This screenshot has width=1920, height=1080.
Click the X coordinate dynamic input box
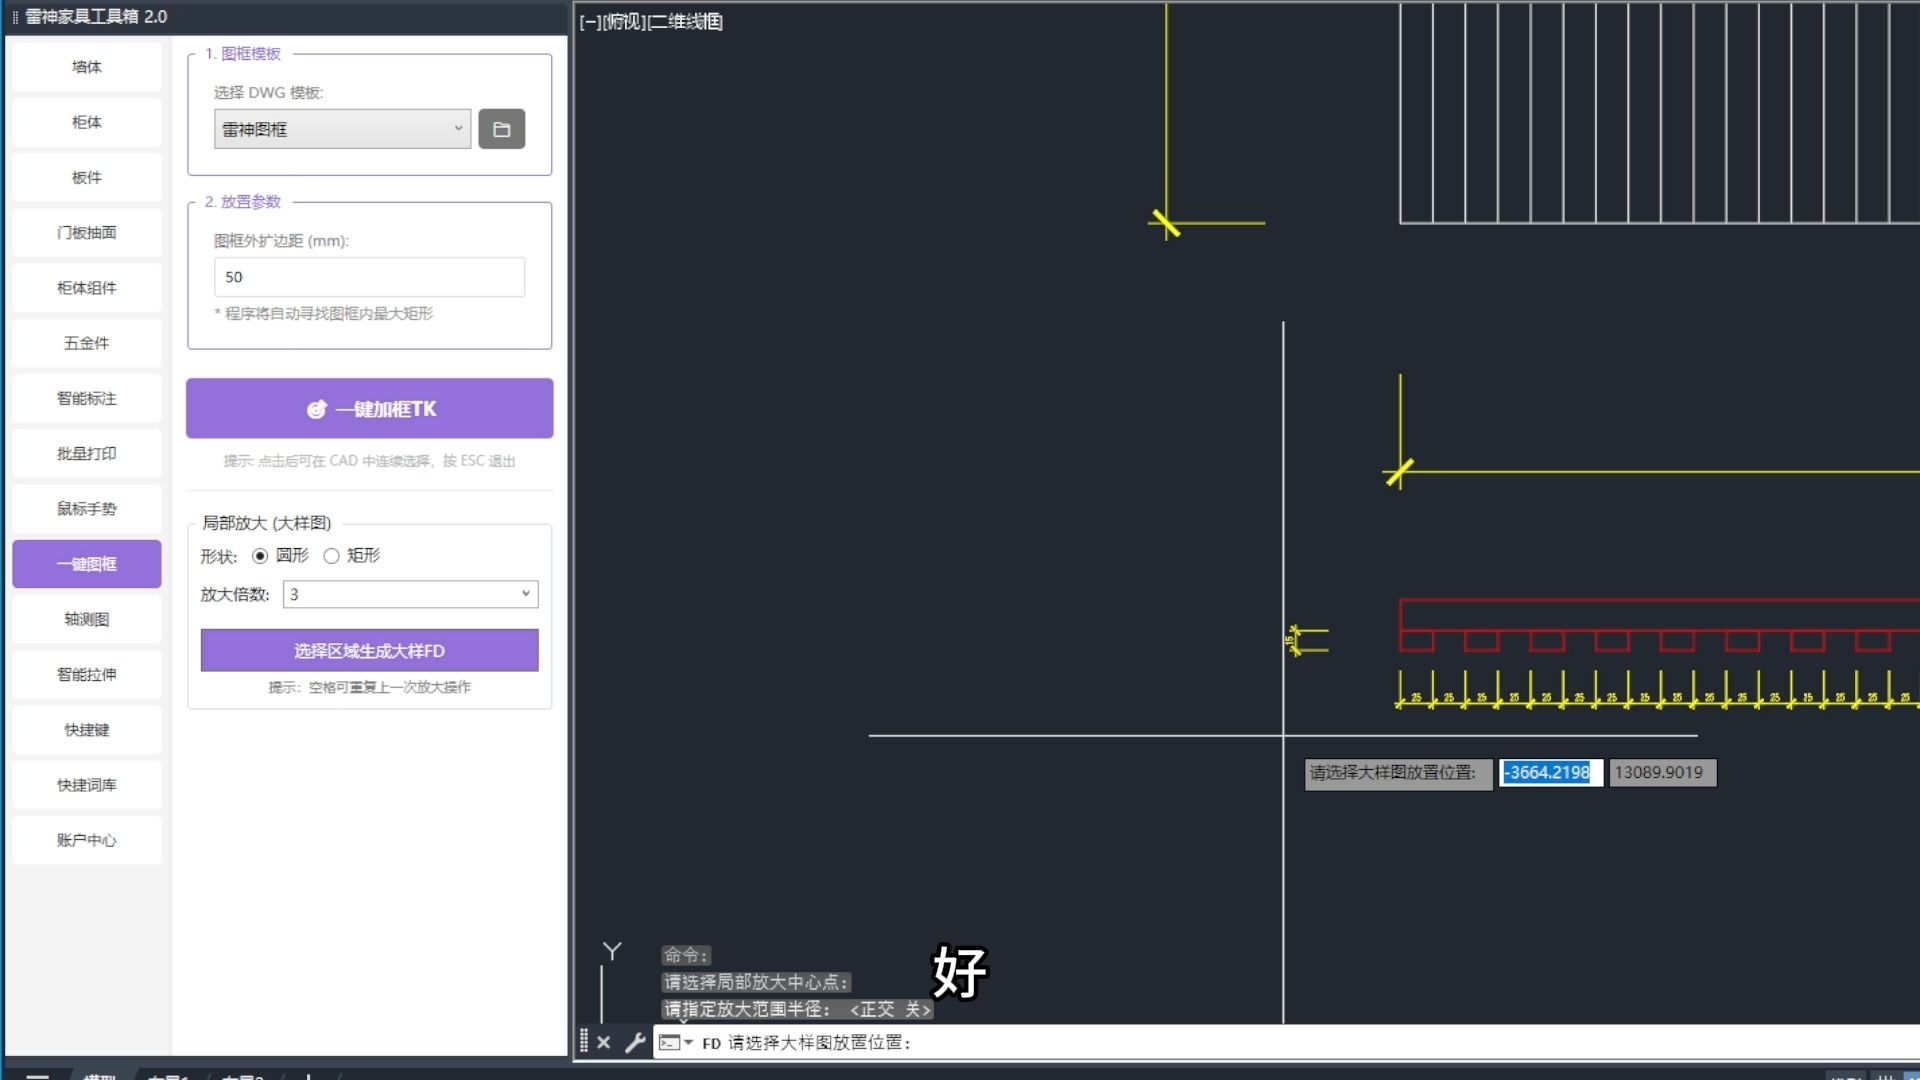[1550, 773]
